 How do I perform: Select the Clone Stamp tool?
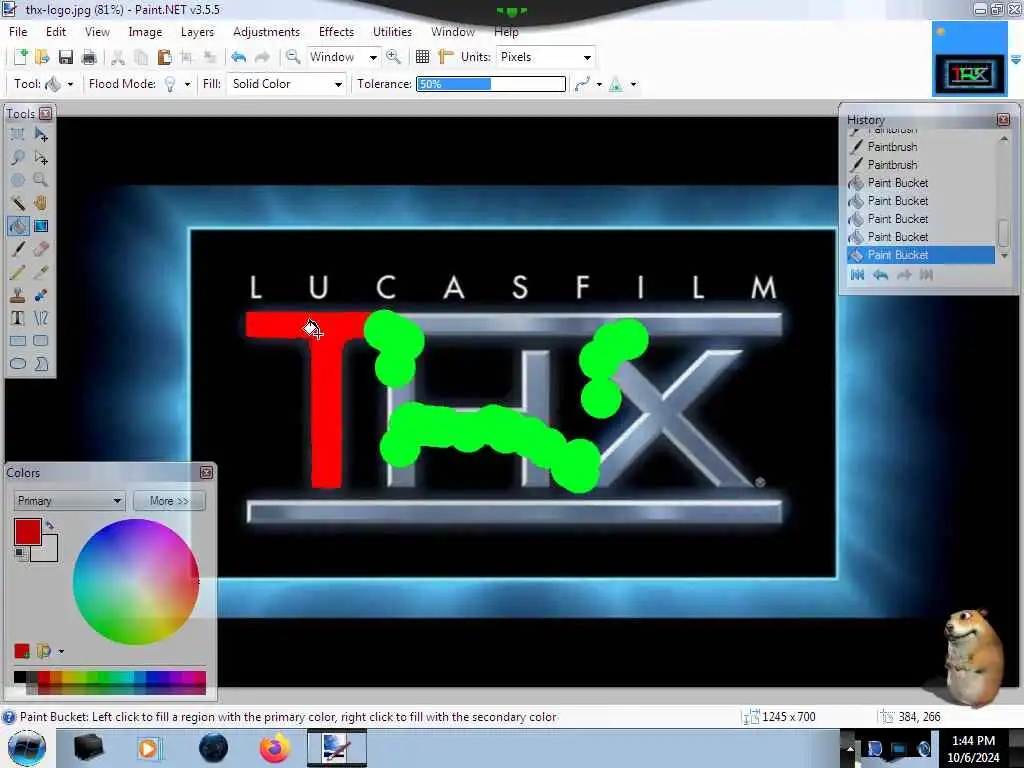click(18, 295)
